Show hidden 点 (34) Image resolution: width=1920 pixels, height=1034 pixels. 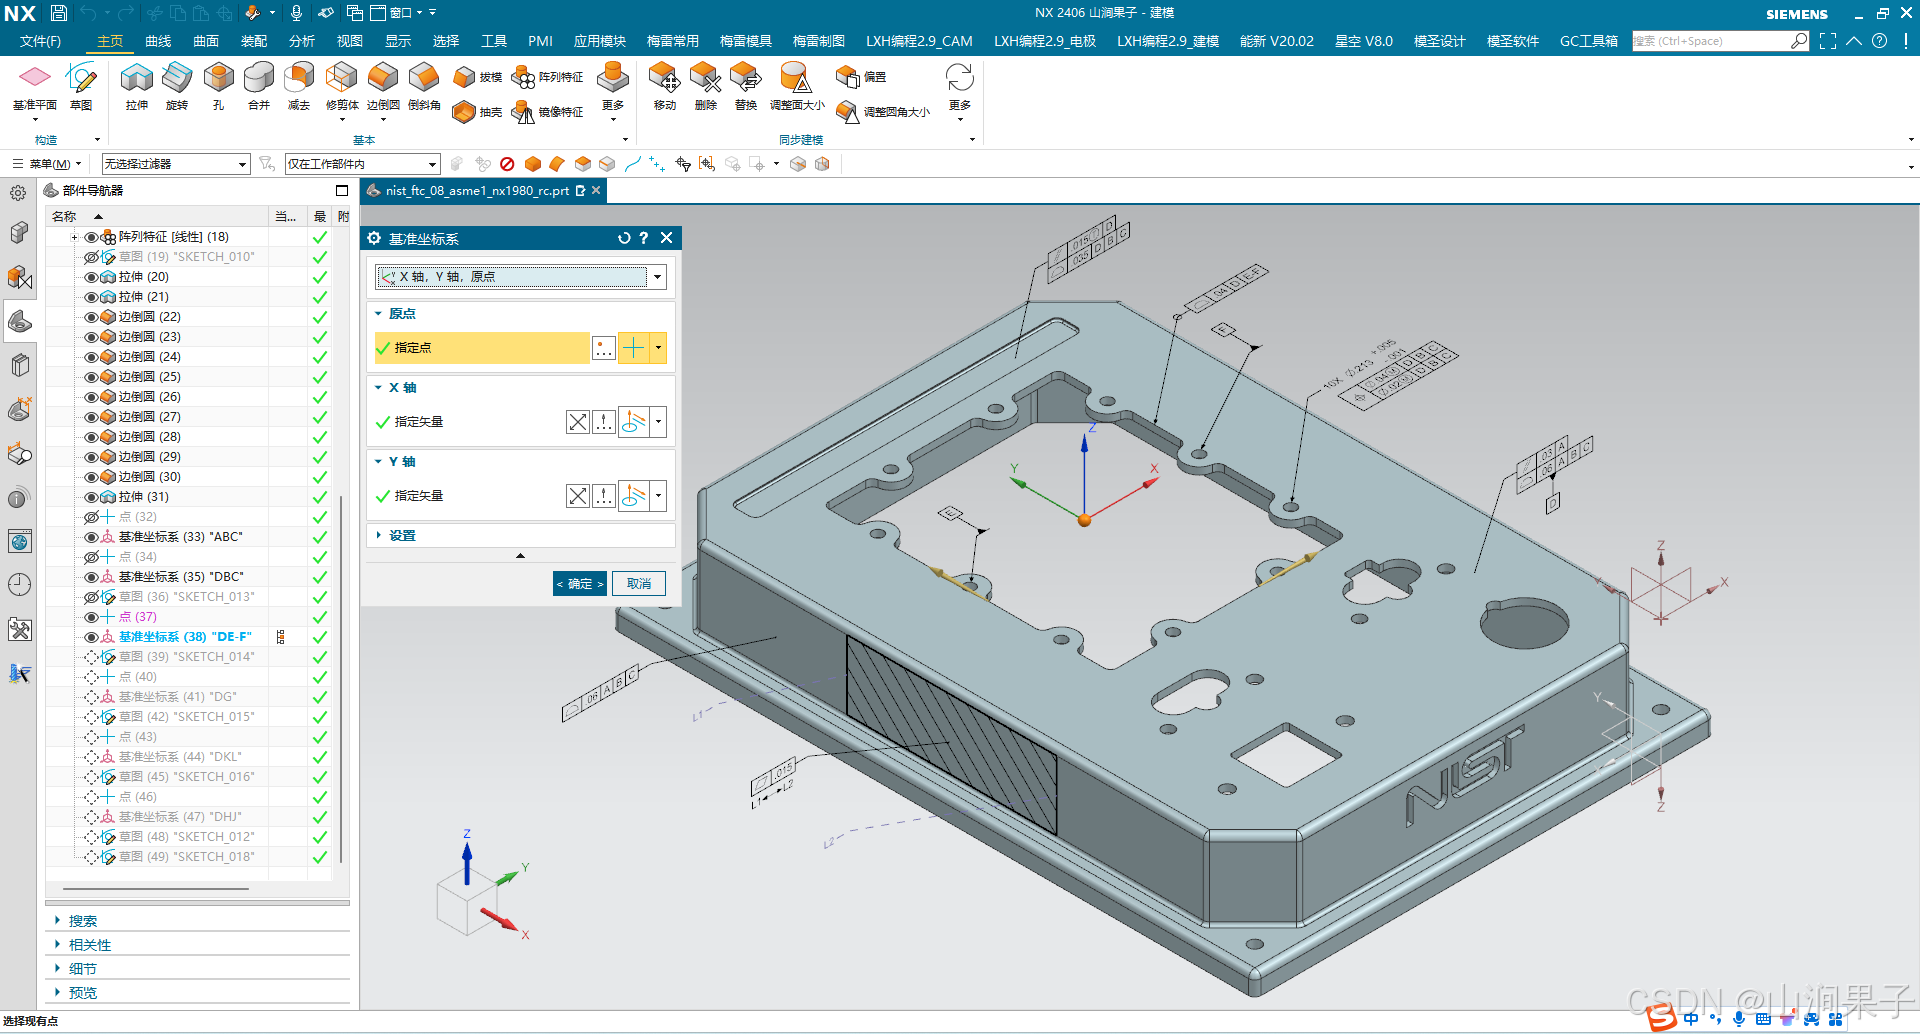coord(91,557)
